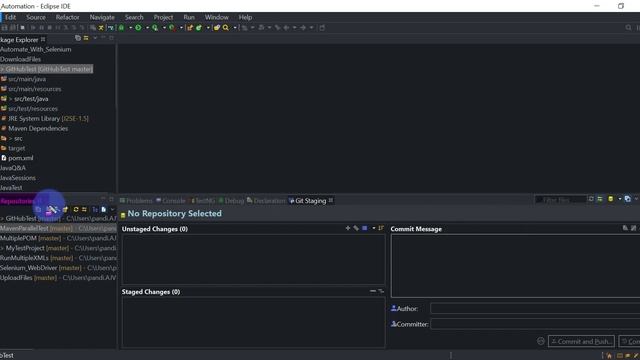Click the compare mode icon in Git Staging
Screen dimensions: 640x360
(x=628, y=199)
